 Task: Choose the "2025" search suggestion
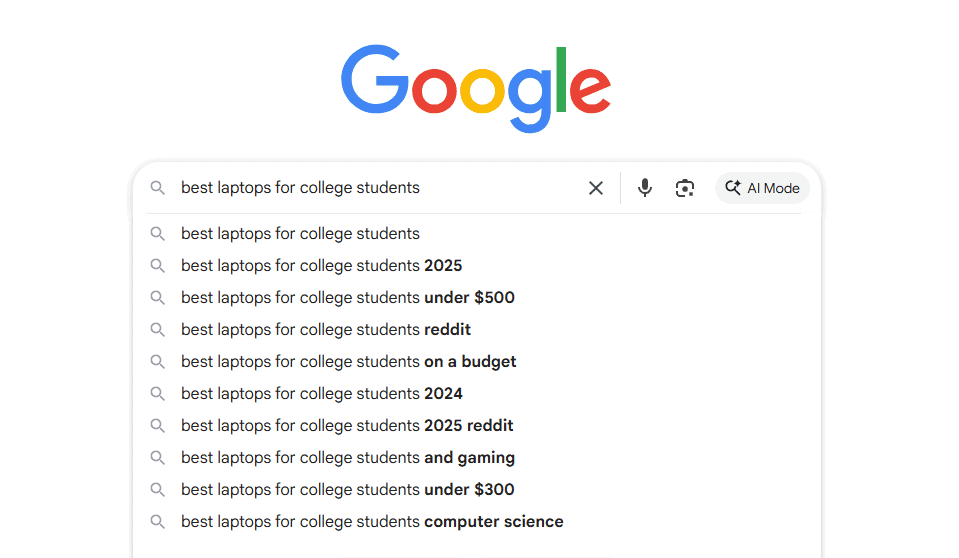[321, 266]
